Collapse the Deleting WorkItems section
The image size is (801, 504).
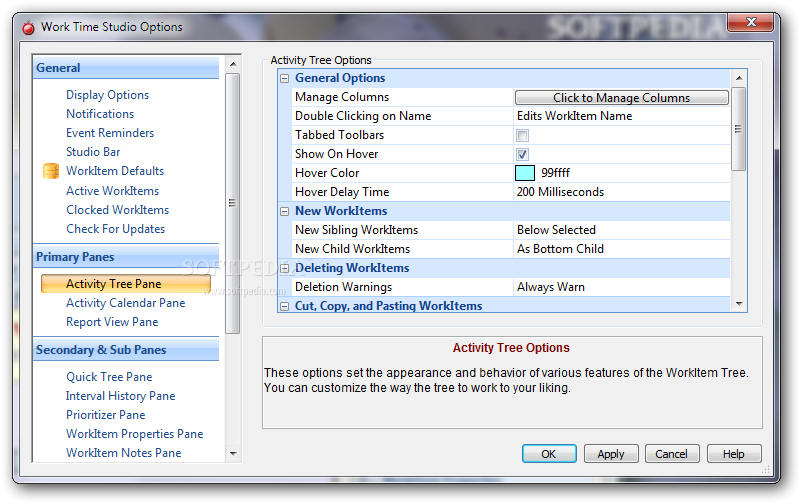pos(285,269)
